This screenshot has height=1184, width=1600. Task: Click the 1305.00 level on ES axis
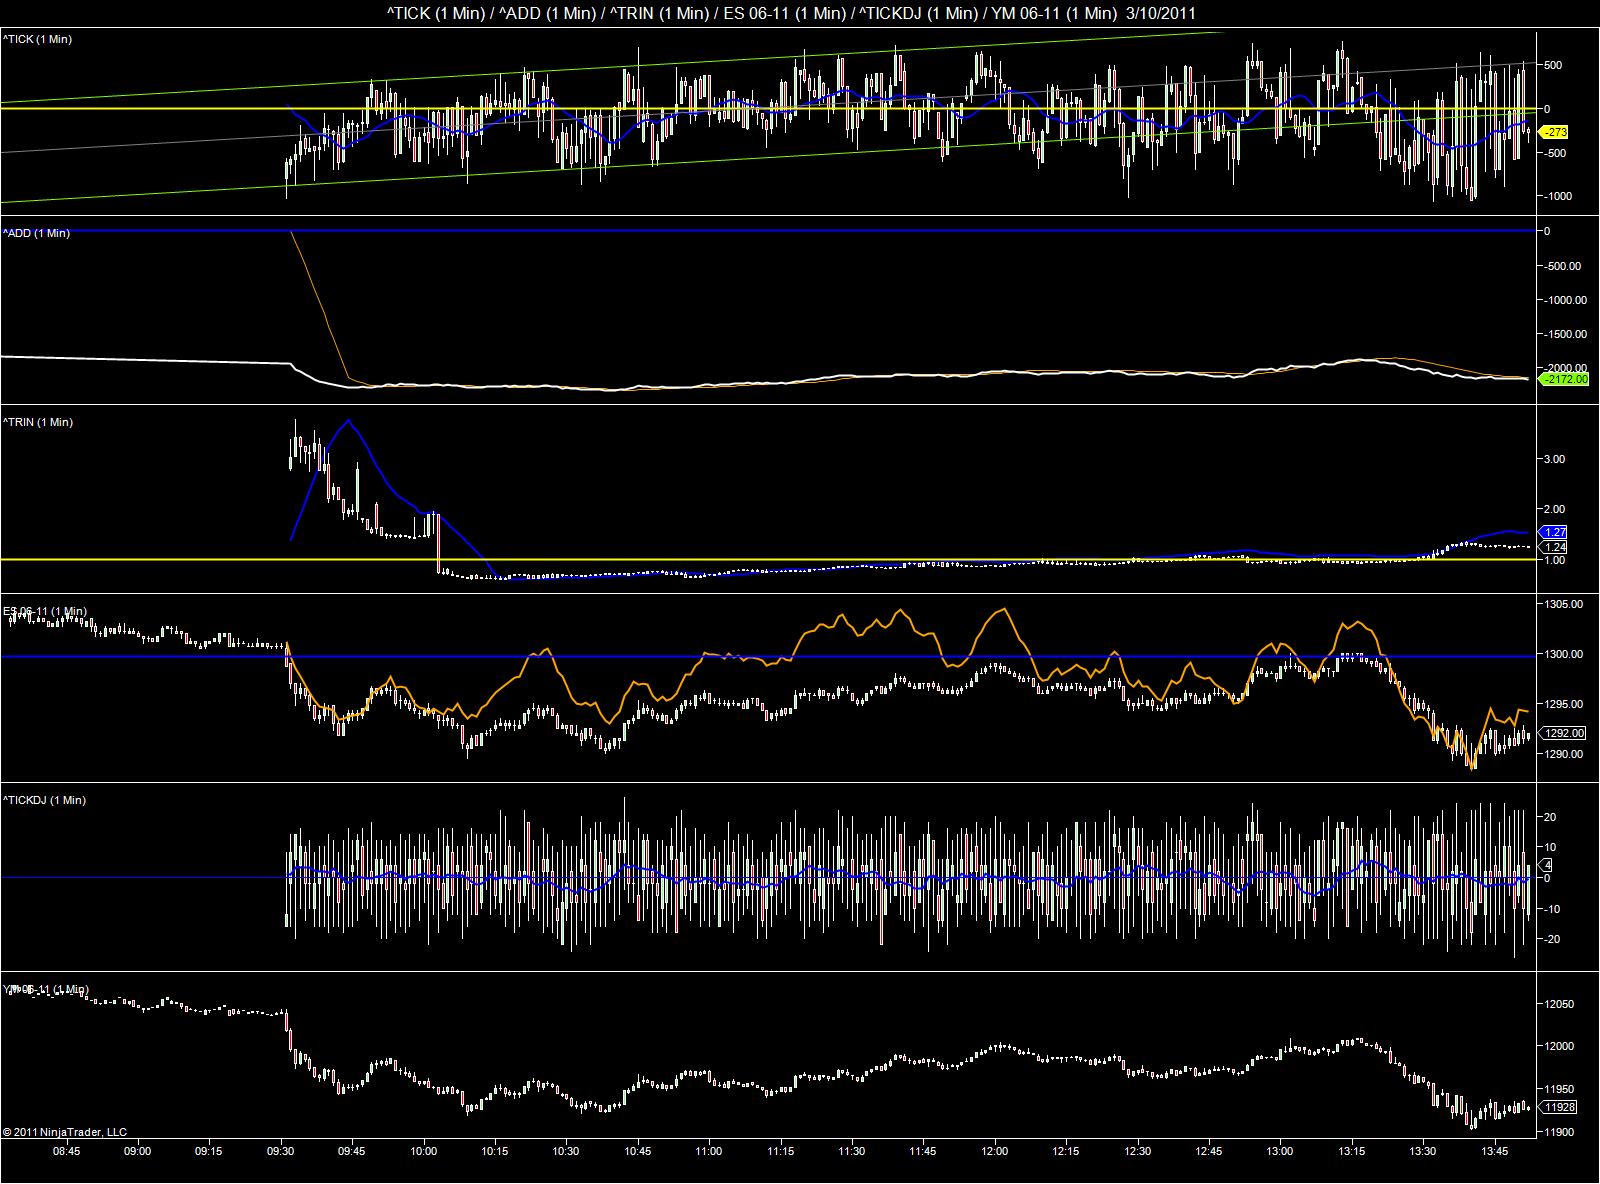pyautogui.click(x=1565, y=604)
